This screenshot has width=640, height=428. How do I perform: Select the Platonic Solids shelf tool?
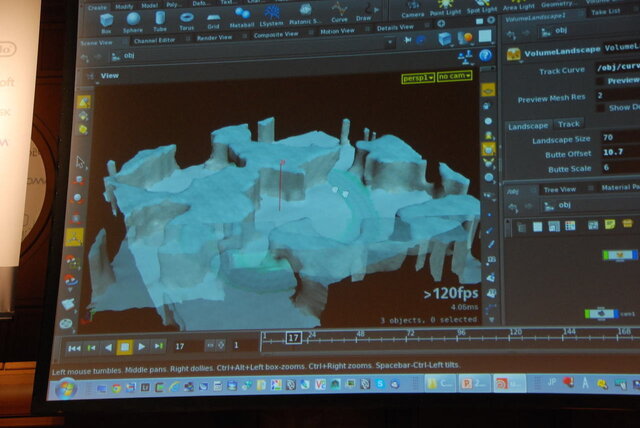(x=304, y=15)
